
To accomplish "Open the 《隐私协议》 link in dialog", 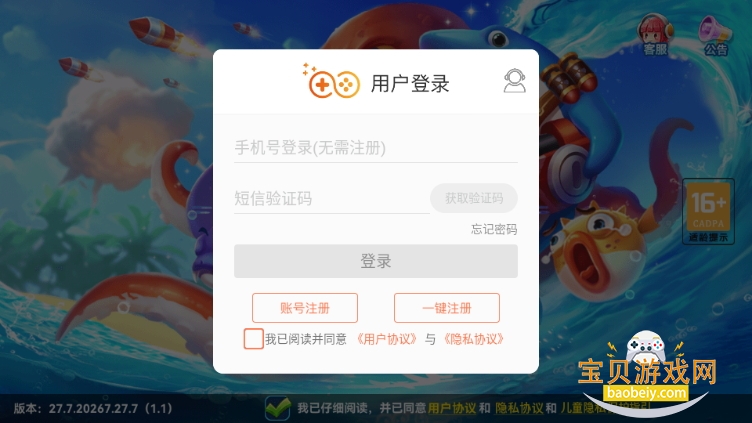I will [473, 339].
